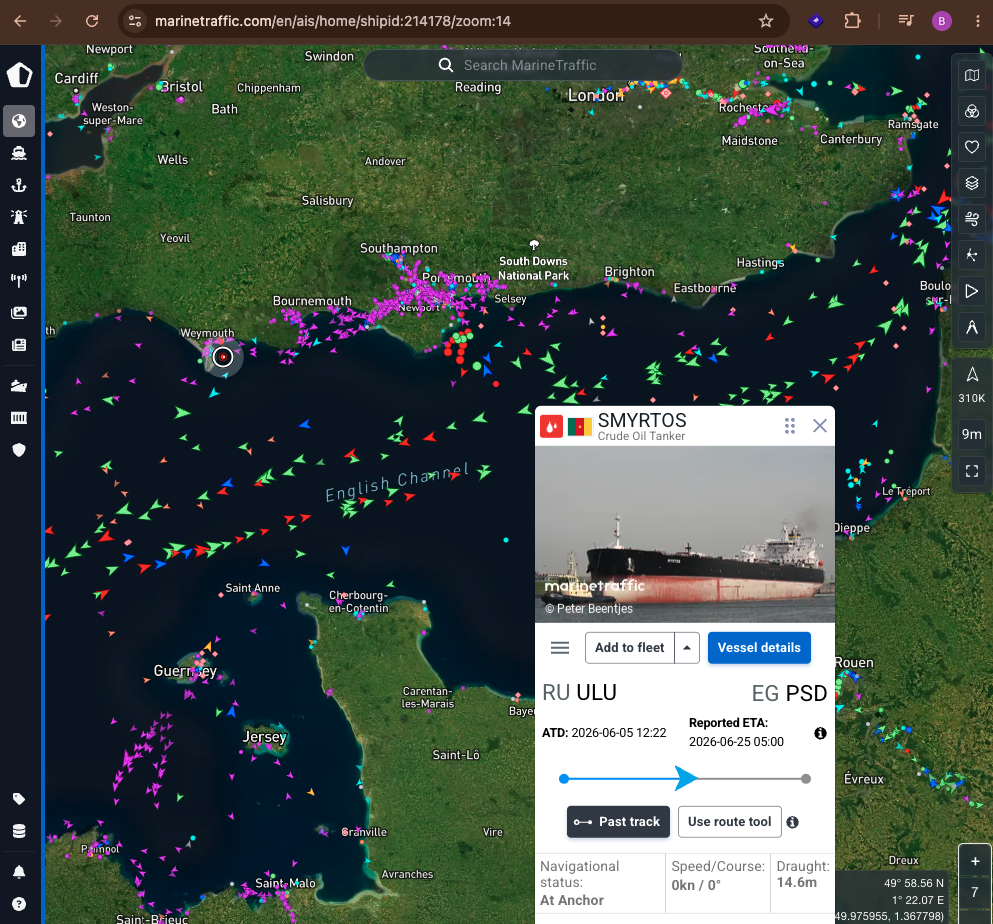Open the News newspaper icon
The image size is (993, 924).
pyautogui.click(x=19, y=345)
